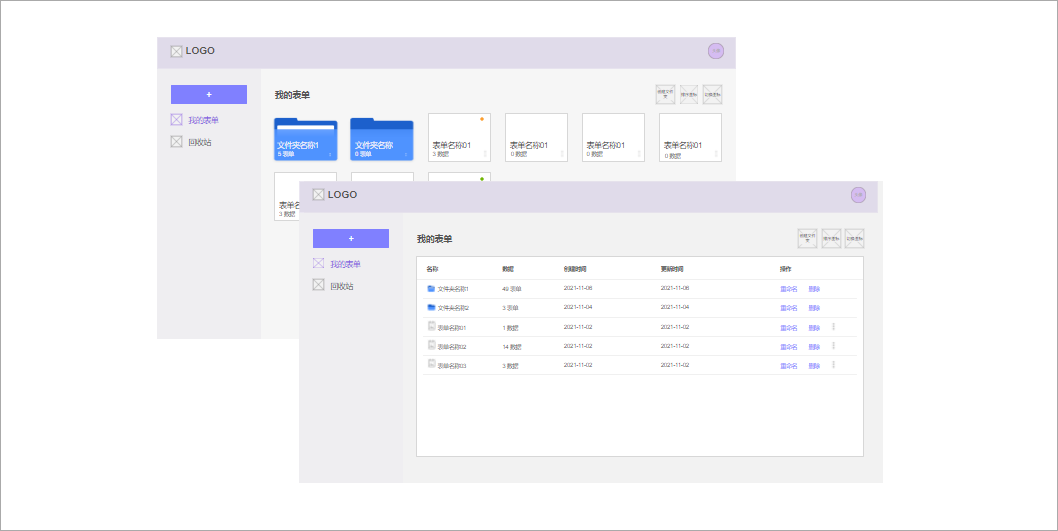1058x531 pixels.
Task: Click create folder icon in grid view window
Action: 665,94
